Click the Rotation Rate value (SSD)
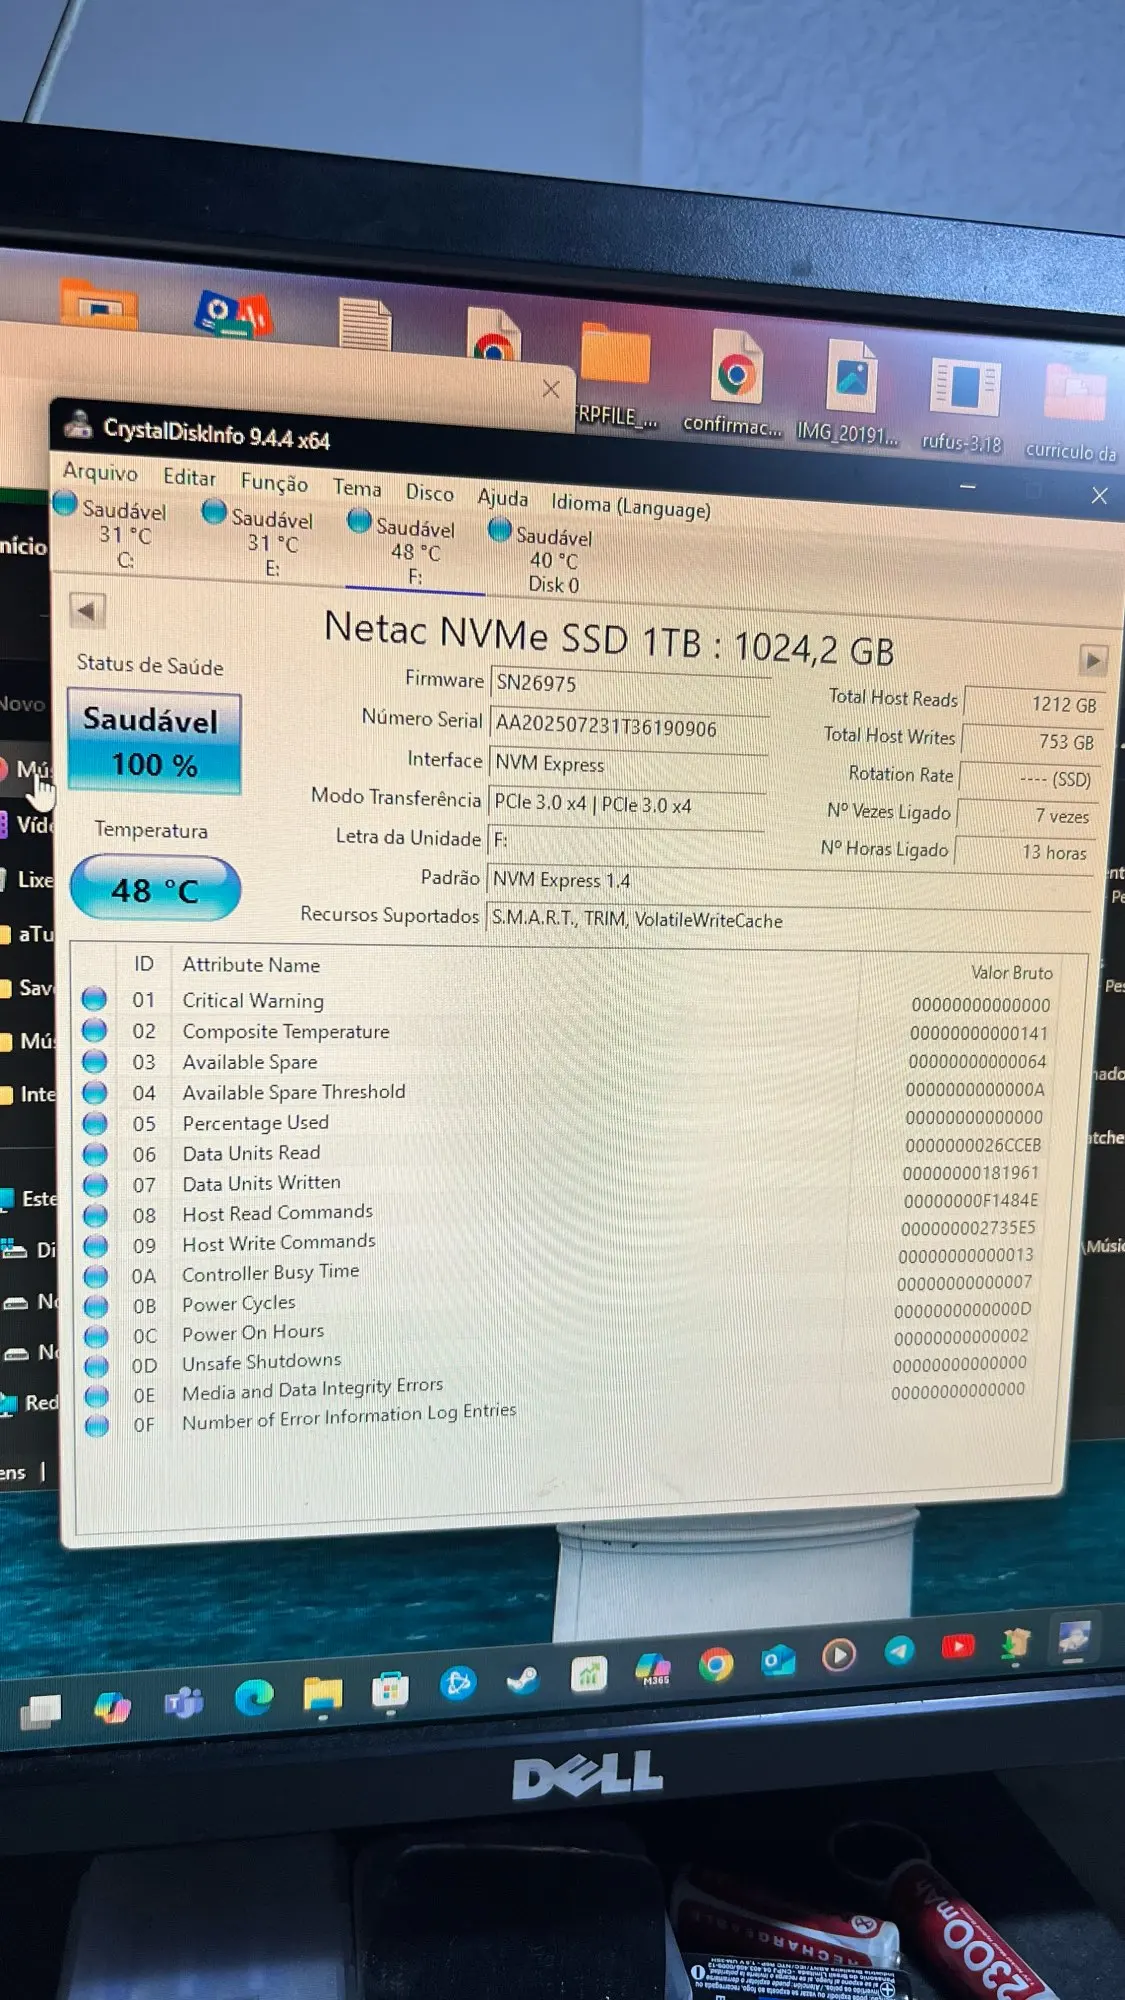 point(1029,778)
